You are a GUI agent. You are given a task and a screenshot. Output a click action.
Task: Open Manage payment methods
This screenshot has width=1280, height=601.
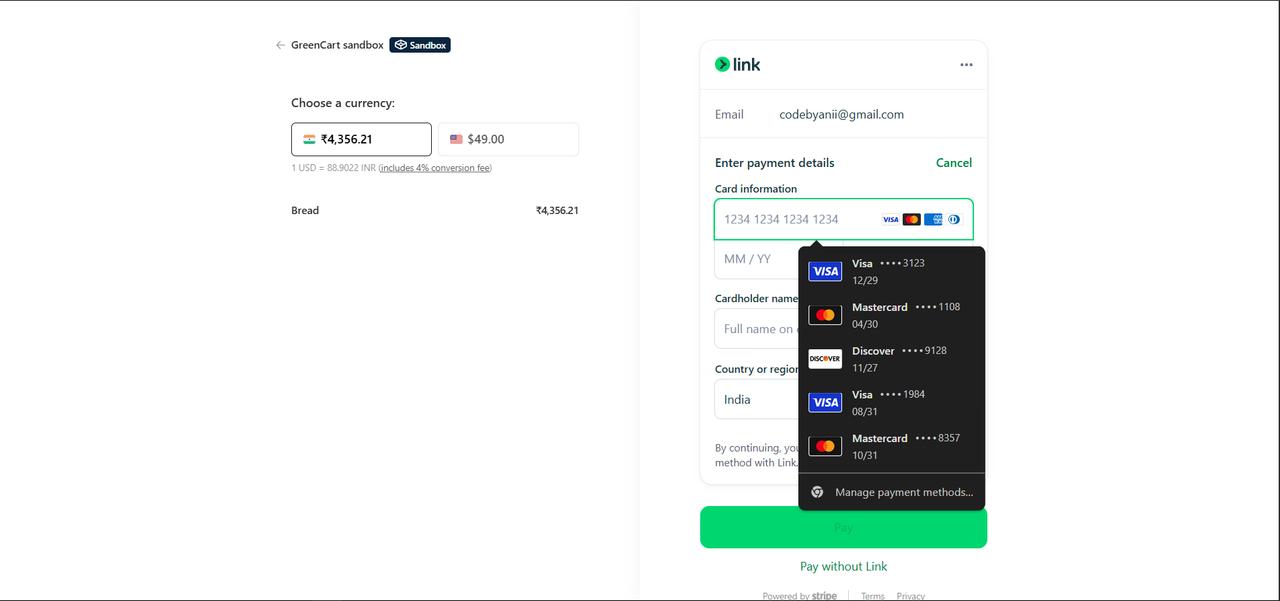point(892,492)
